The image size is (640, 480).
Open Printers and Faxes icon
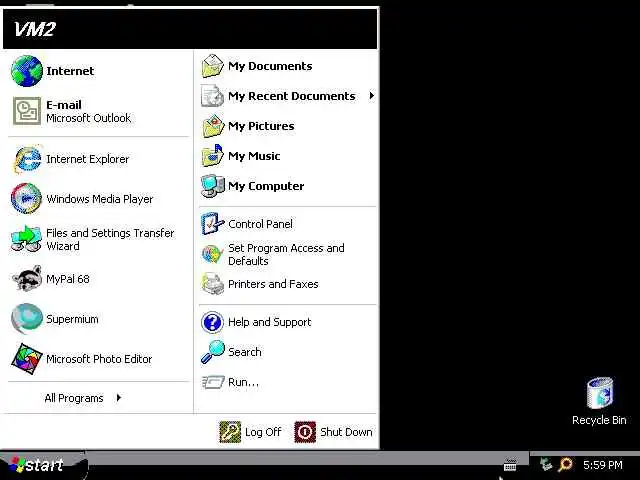[213, 284]
